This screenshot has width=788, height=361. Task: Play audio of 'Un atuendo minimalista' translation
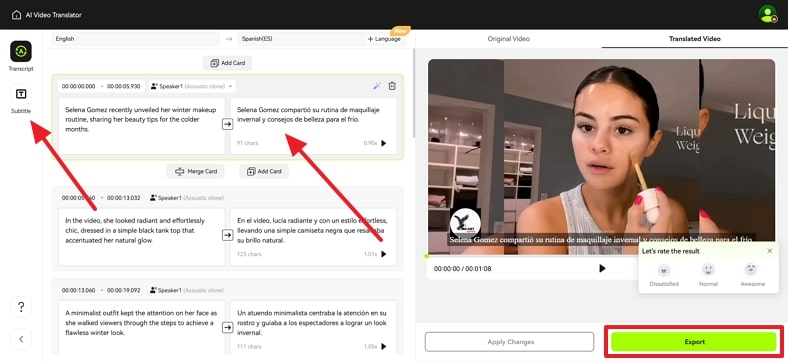click(x=384, y=346)
